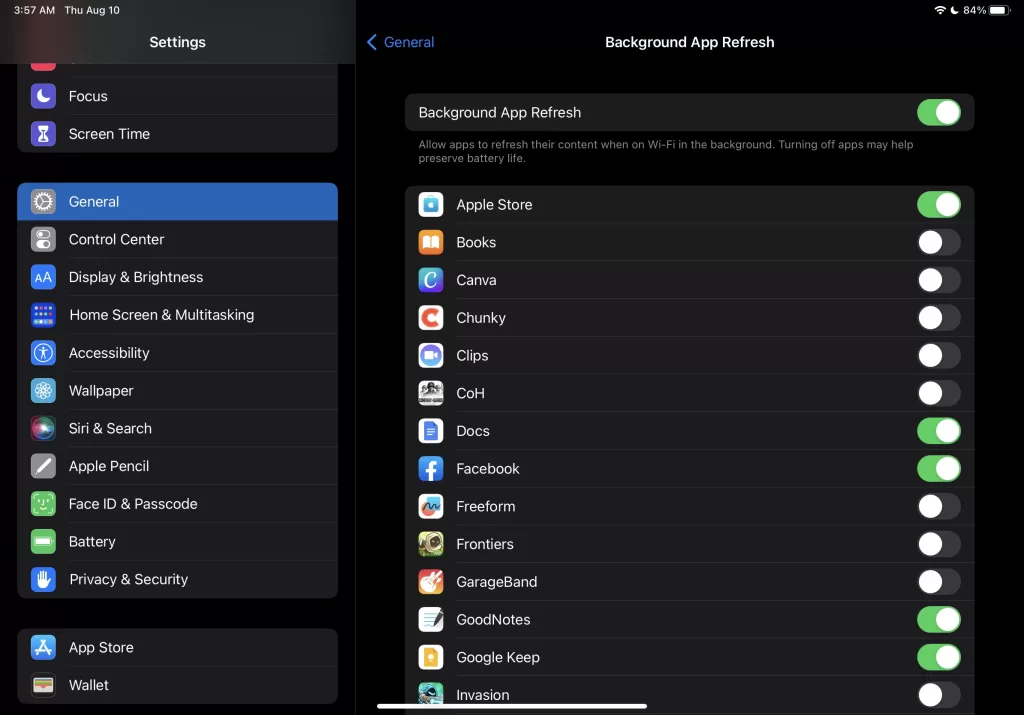Disable the main Background App Refresh switch

(938, 112)
